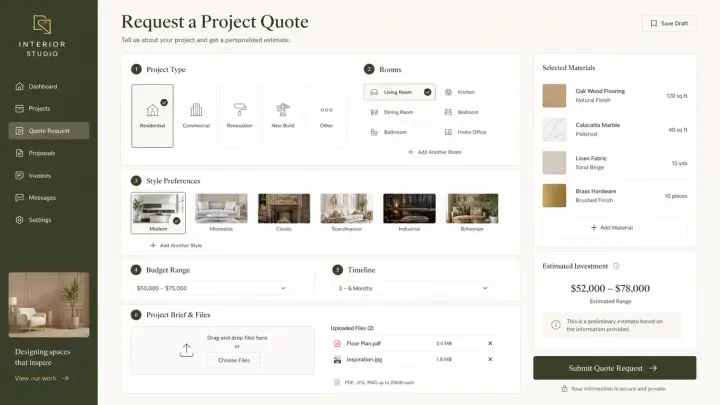Select Quote Request sidebar item
The width and height of the screenshot is (720, 405).
(49, 131)
